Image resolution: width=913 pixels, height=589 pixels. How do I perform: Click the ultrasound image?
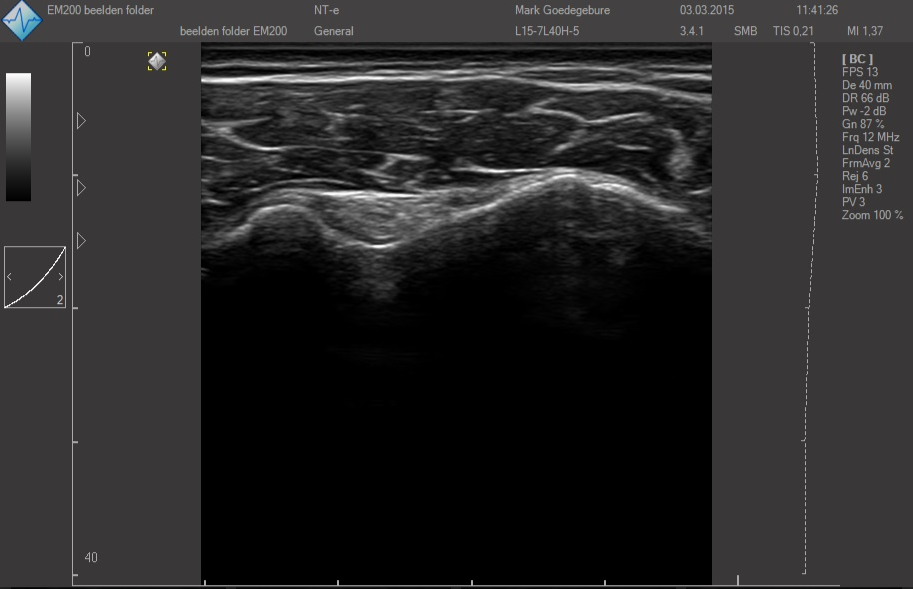(456, 314)
